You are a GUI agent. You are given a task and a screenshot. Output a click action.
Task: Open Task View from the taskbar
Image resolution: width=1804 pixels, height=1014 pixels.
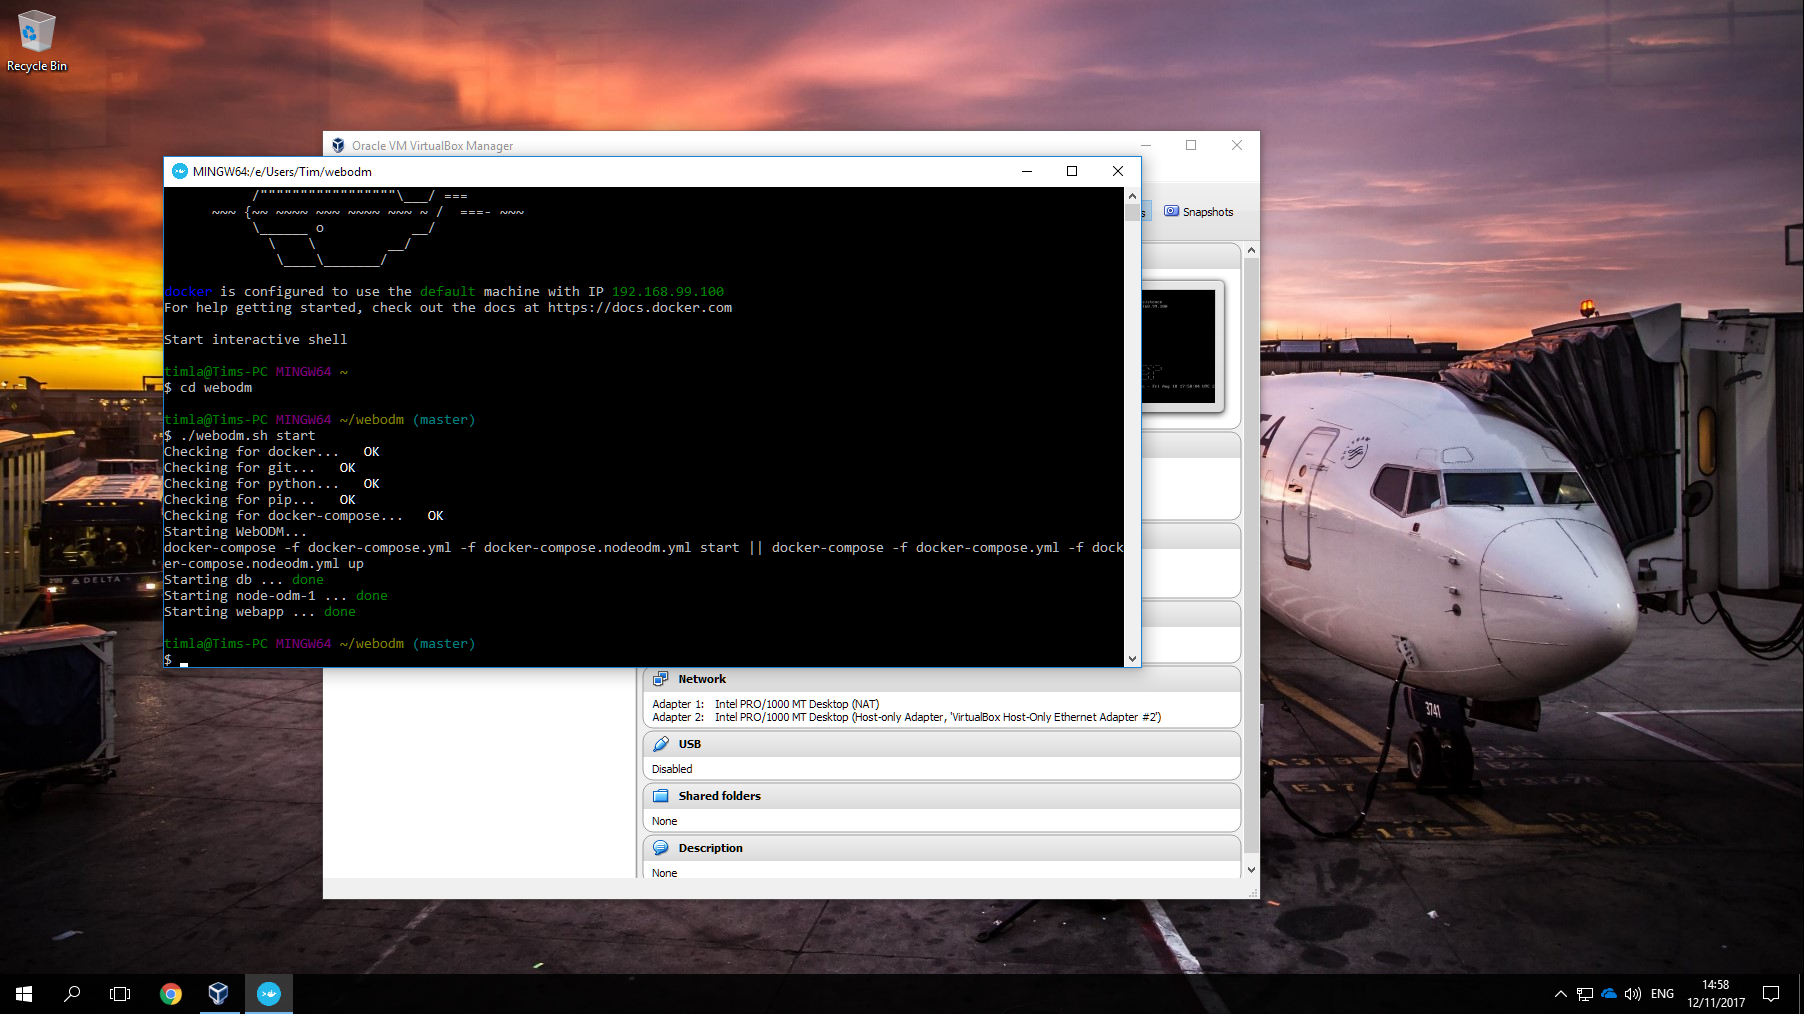point(119,993)
